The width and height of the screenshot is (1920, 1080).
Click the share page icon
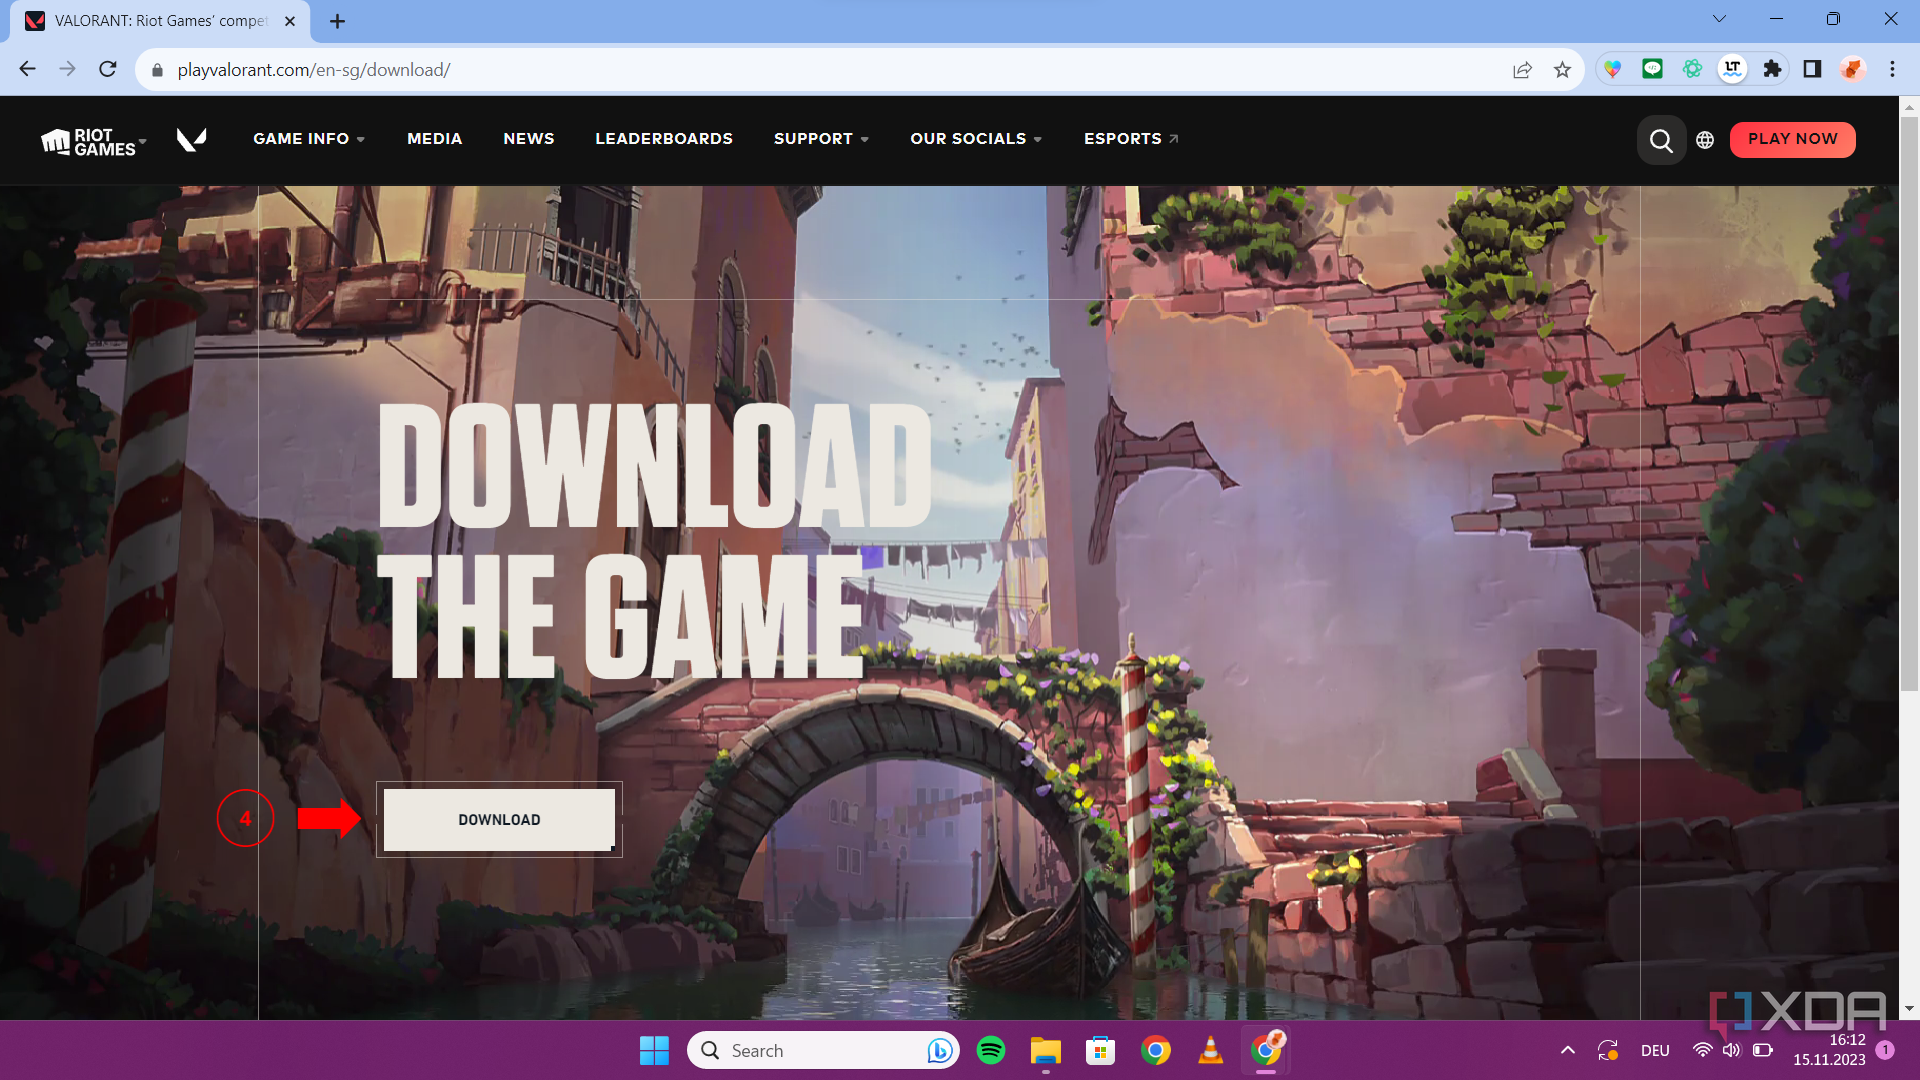[1522, 70]
